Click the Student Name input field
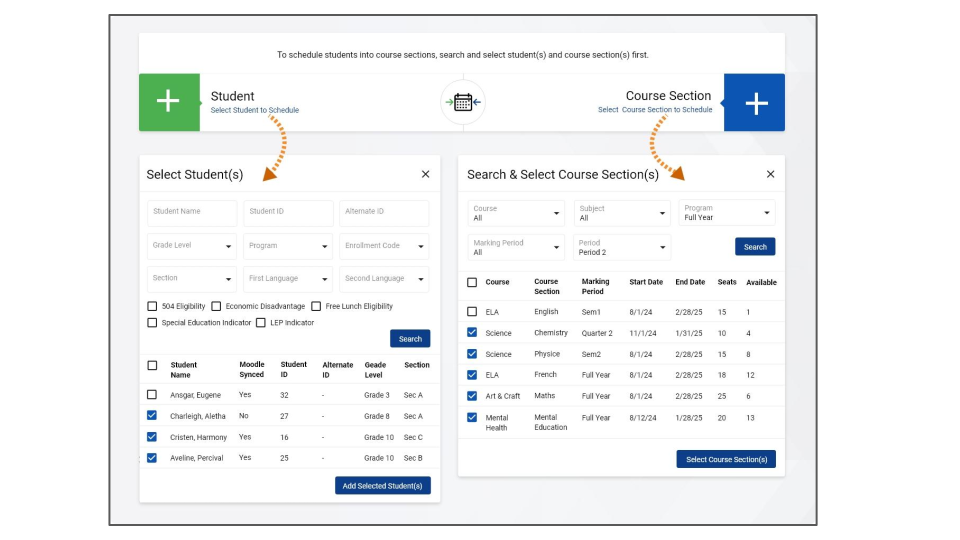The image size is (960, 540). pos(192,212)
